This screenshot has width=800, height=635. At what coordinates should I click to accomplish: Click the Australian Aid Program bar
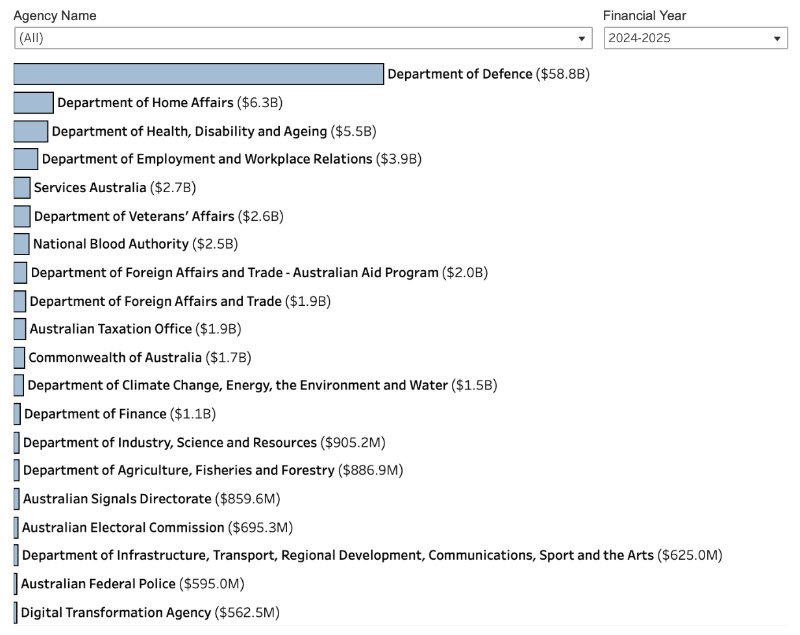[18, 272]
